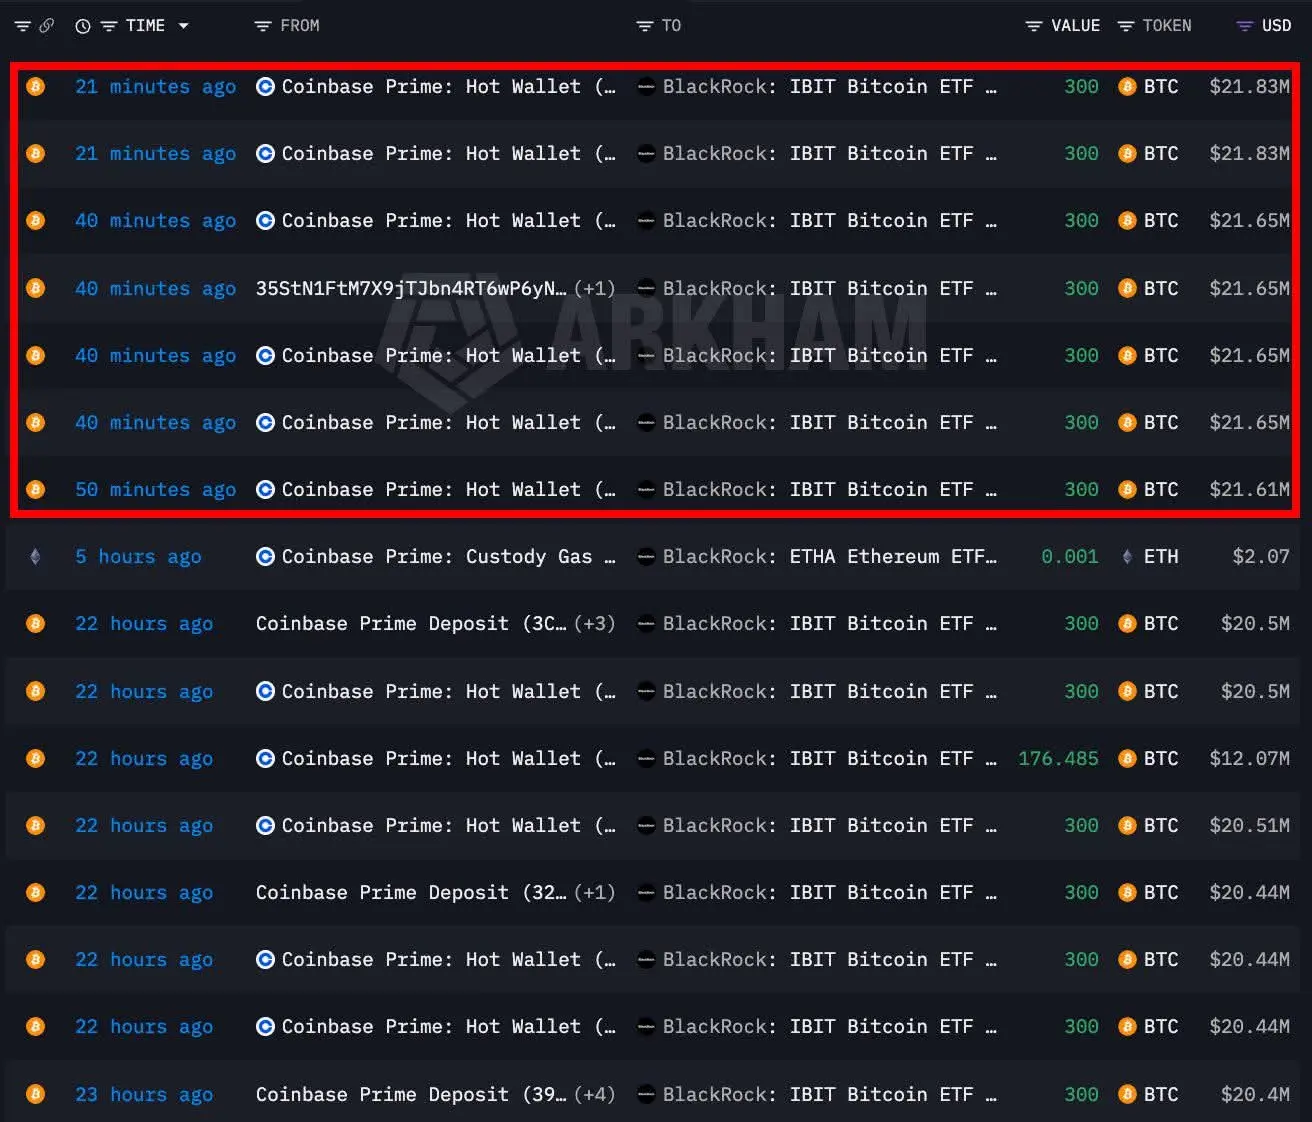Open the '5 hours ago' transaction link
The width and height of the screenshot is (1312, 1122).
tap(138, 557)
